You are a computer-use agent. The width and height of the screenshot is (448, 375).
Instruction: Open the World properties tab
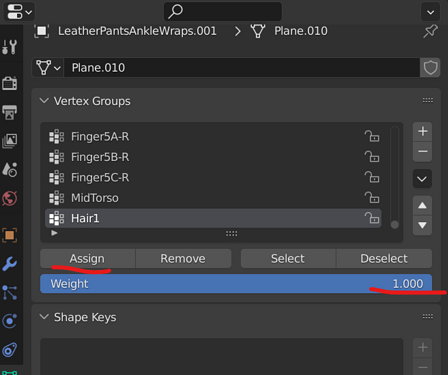point(10,199)
